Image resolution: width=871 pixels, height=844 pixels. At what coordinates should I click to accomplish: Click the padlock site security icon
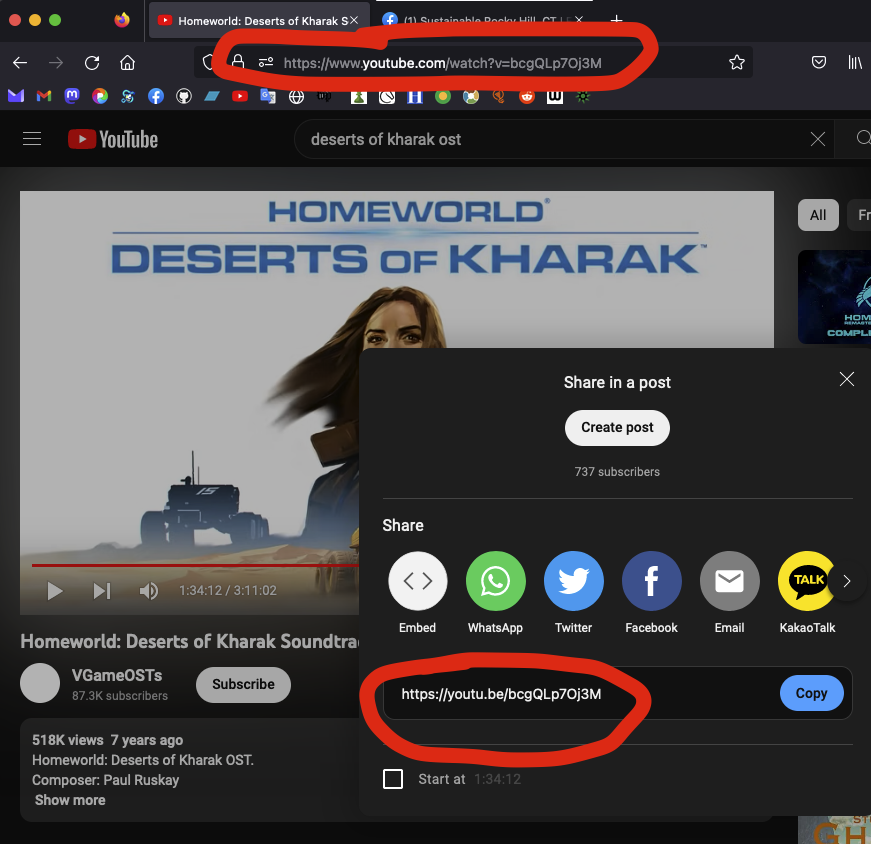click(238, 62)
